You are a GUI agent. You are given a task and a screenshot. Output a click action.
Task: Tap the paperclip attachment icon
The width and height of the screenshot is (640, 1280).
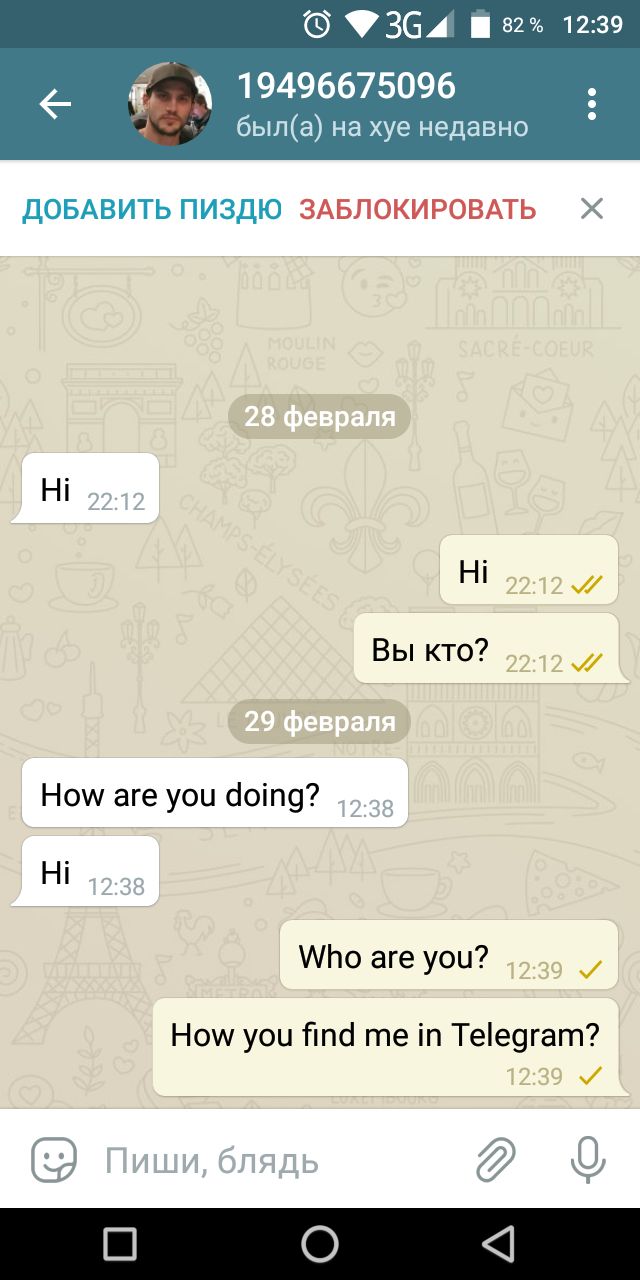[495, 1161]
